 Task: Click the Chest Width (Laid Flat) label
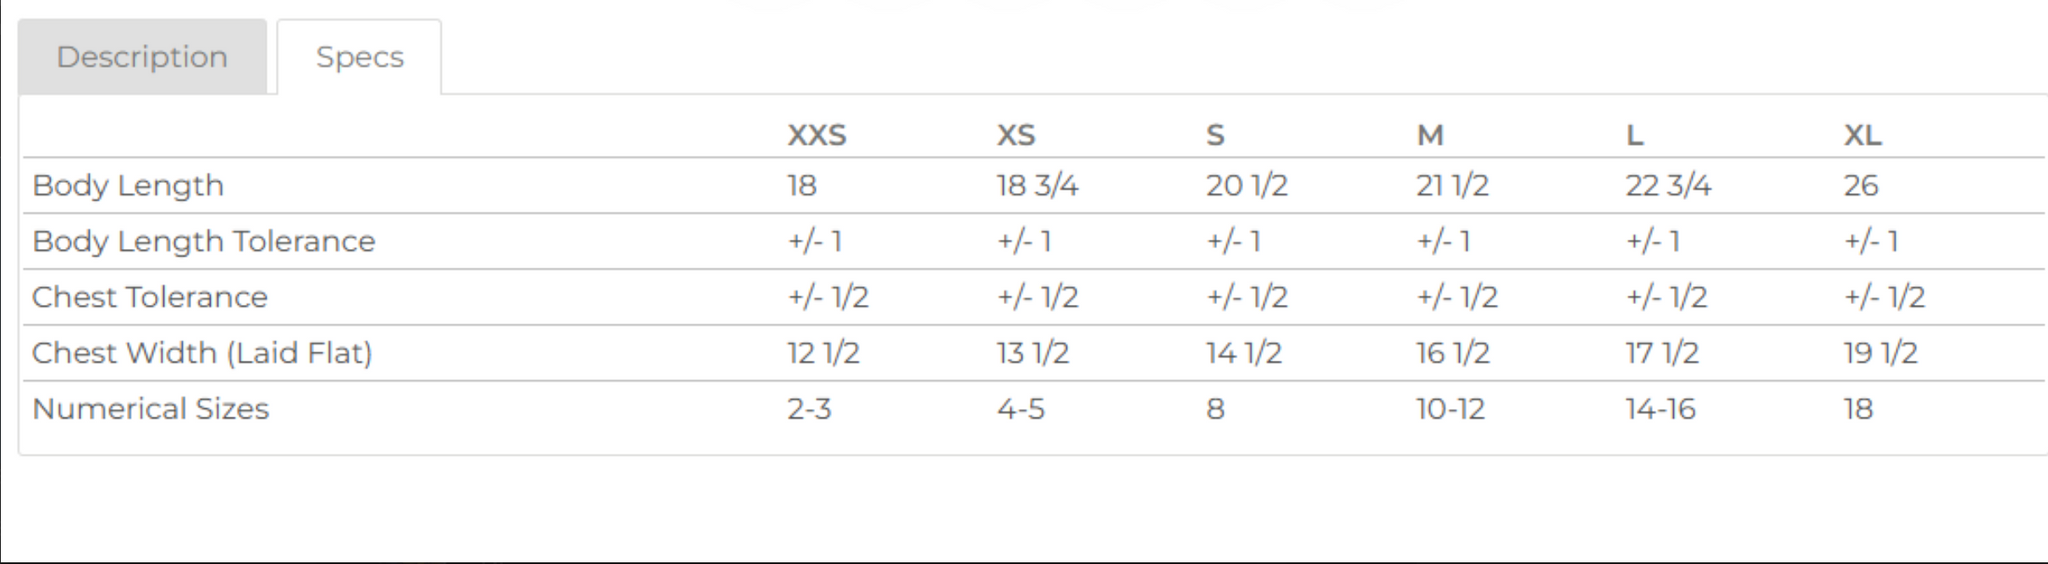click(202, 353)
